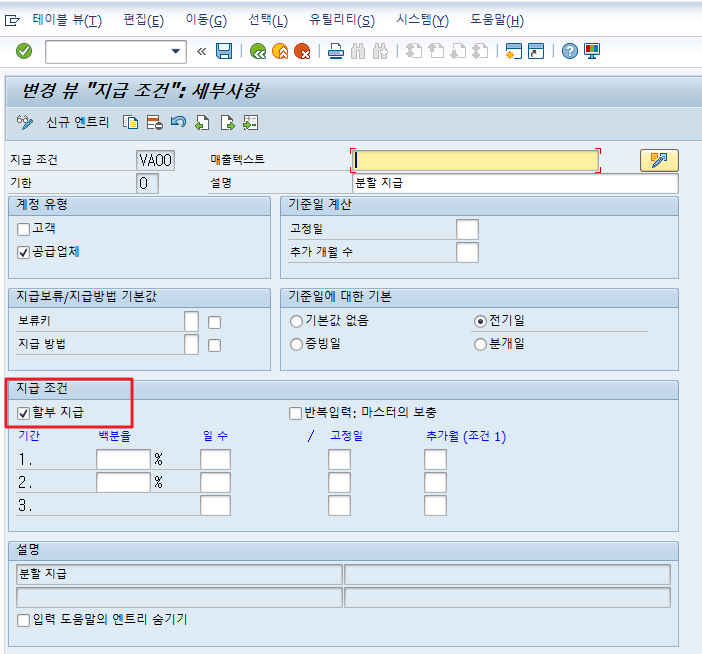Open the 도움말(H) menu
This screenshot has height=654, width=702.
point(497,20)
